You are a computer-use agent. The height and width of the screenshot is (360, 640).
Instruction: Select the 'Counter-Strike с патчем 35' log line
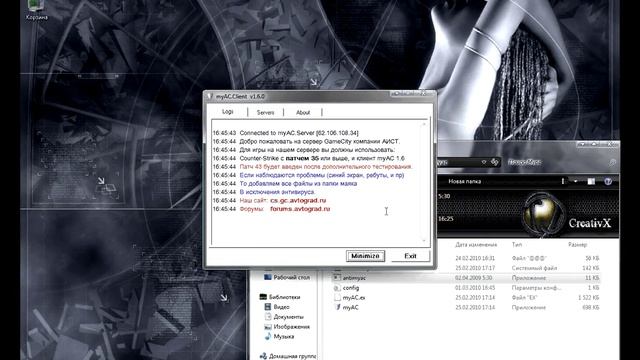309,158
